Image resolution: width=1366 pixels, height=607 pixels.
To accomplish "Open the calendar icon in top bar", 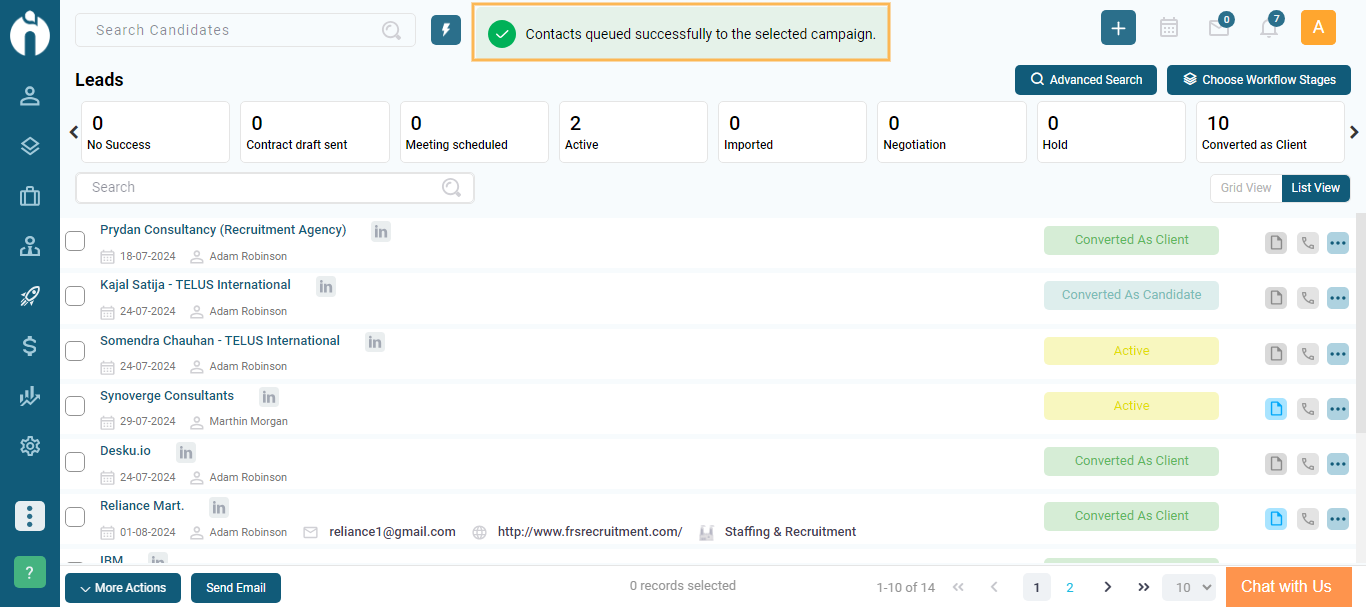I will coord(1168,28).
